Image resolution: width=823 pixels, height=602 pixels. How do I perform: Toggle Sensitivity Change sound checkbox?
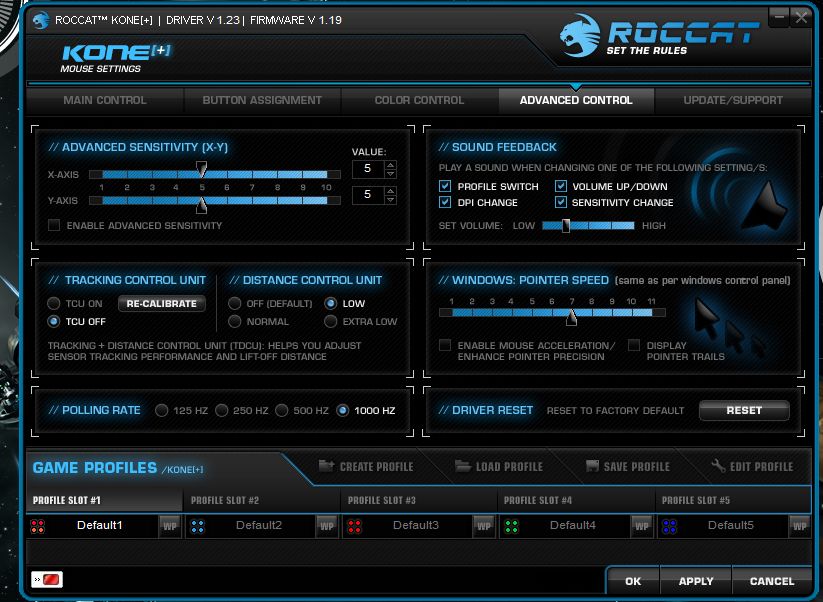point(561,202)
